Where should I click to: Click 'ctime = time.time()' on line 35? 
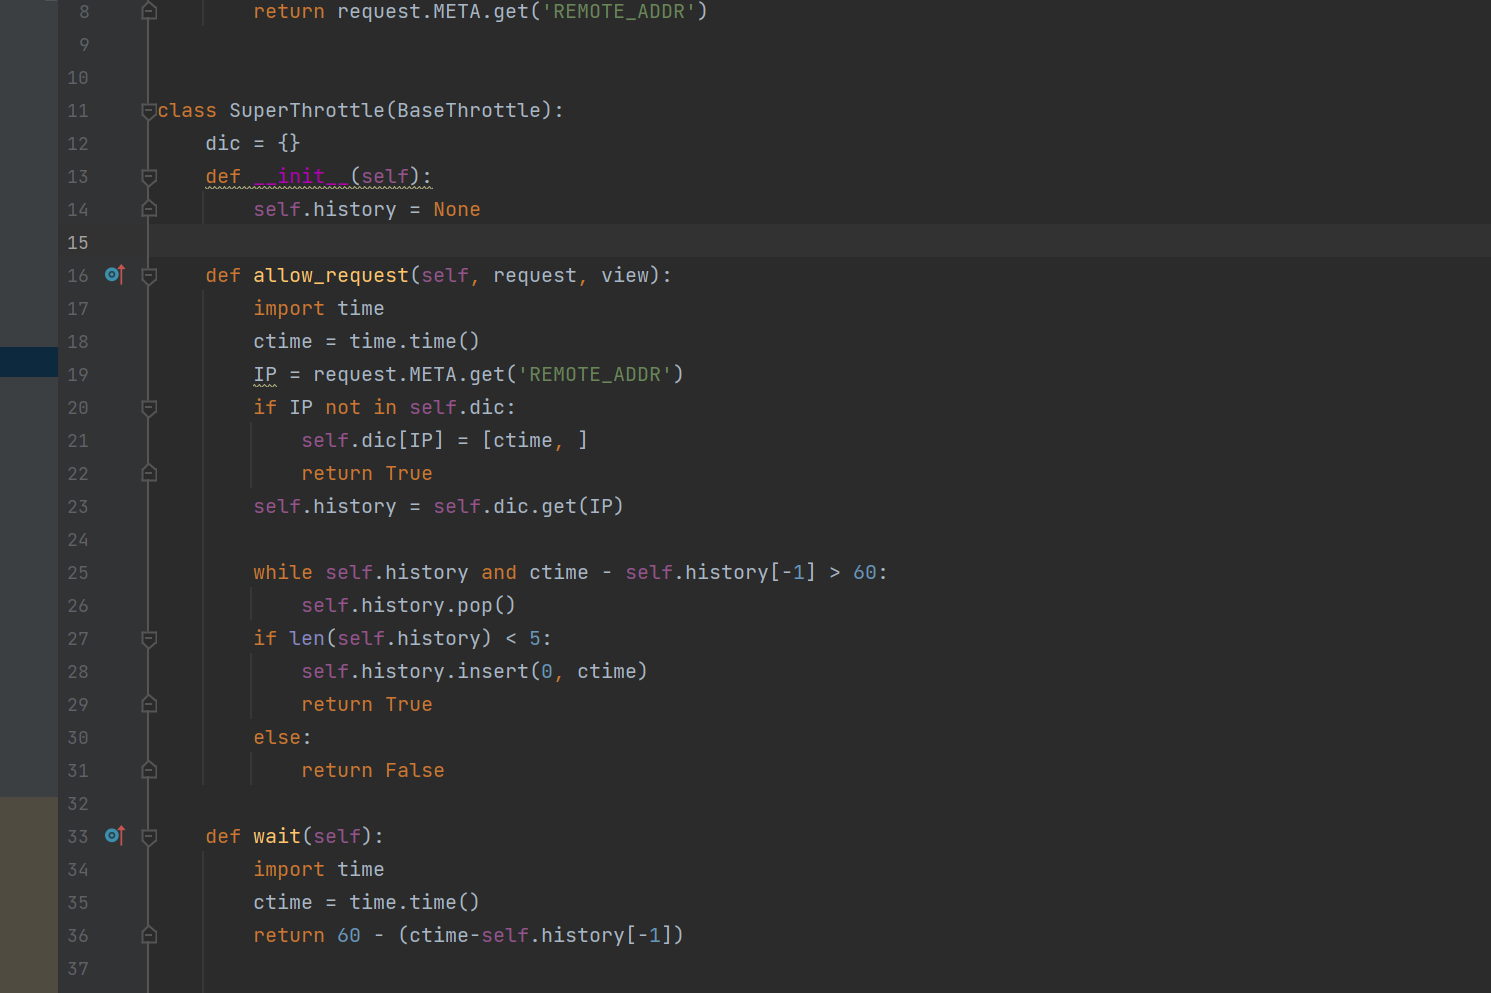[x=367, y=902]
